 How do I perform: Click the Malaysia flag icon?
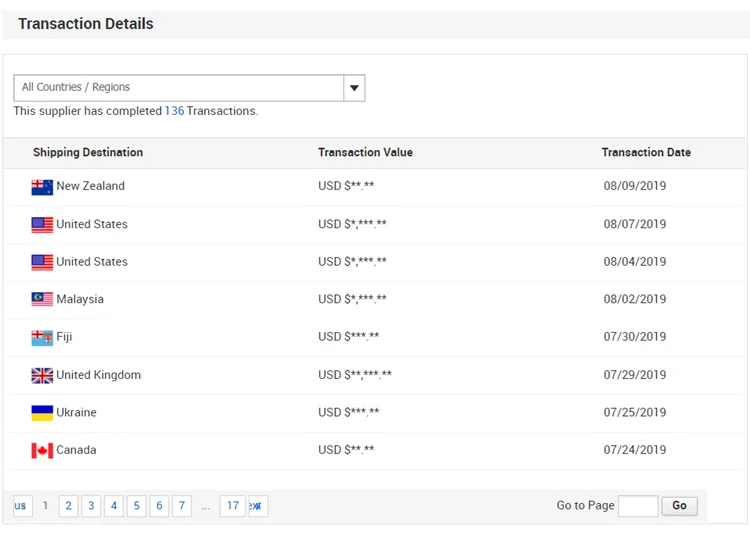(x=42, y=300)
